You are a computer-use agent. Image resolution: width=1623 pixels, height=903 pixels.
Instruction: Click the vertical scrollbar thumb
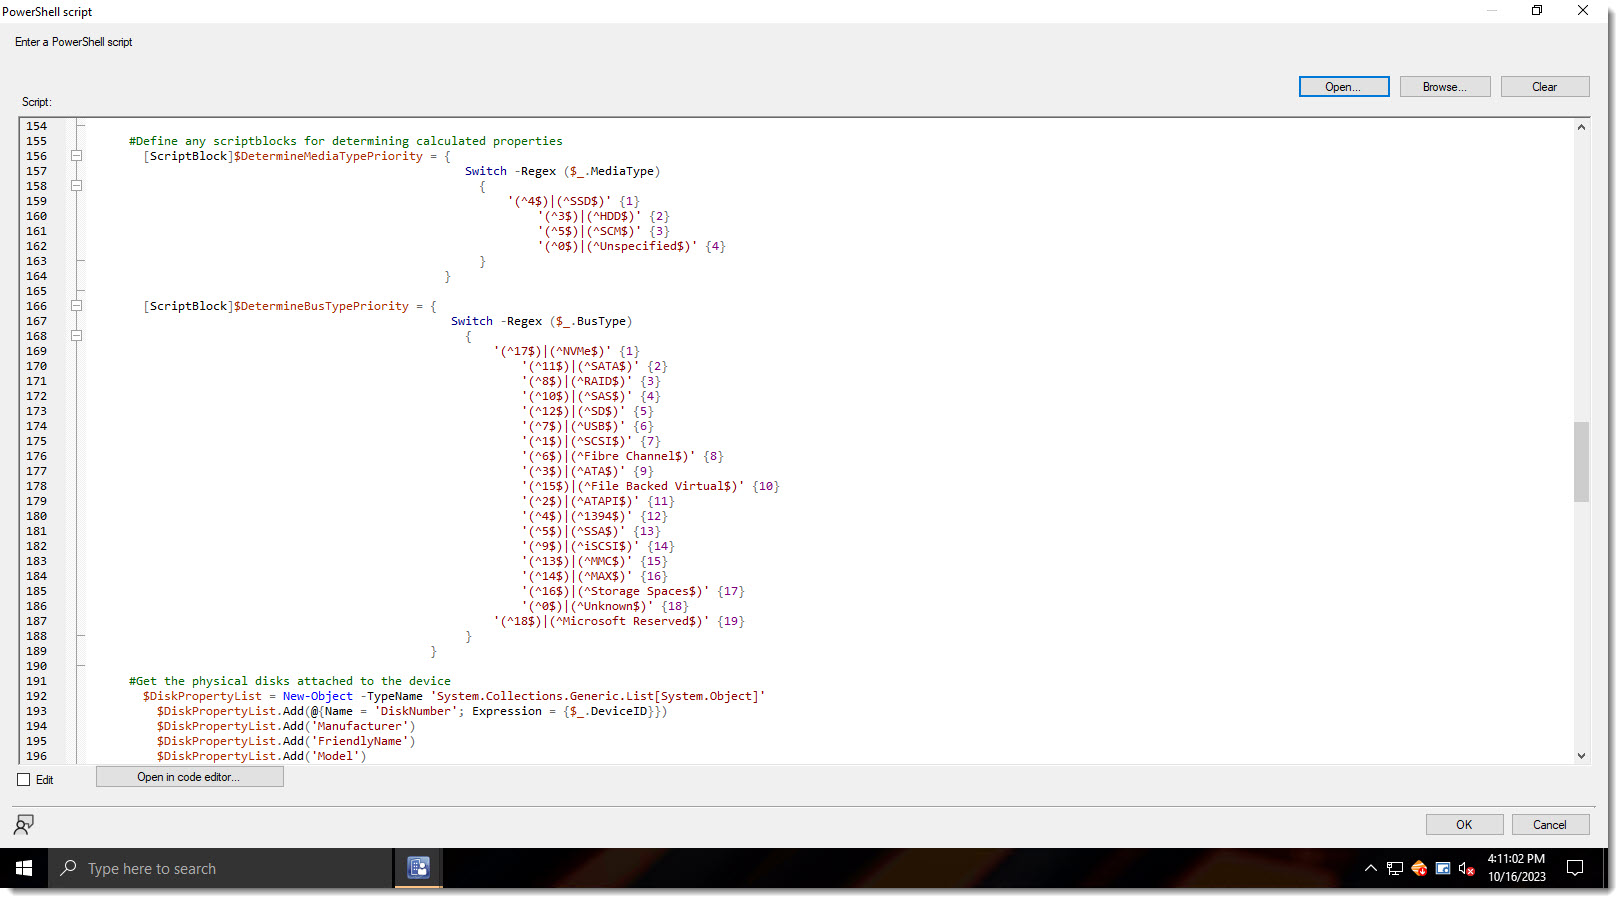(1581, 461)
